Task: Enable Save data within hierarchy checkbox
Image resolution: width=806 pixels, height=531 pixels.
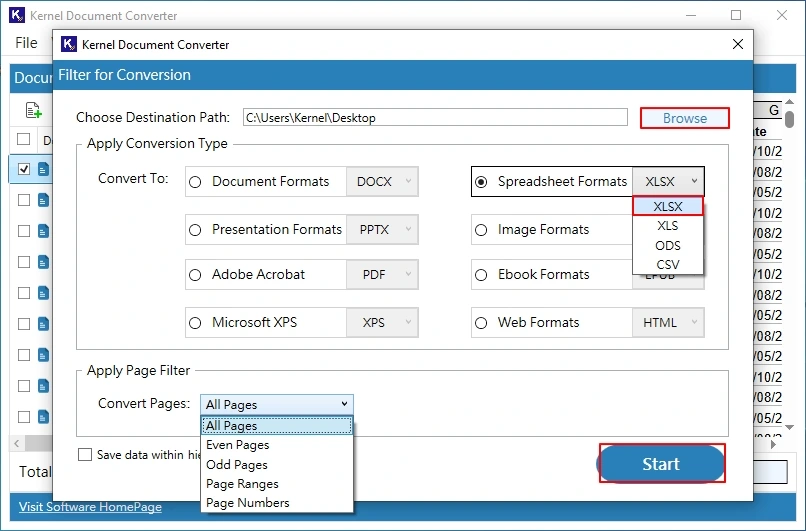Action: tap(85, 454)
